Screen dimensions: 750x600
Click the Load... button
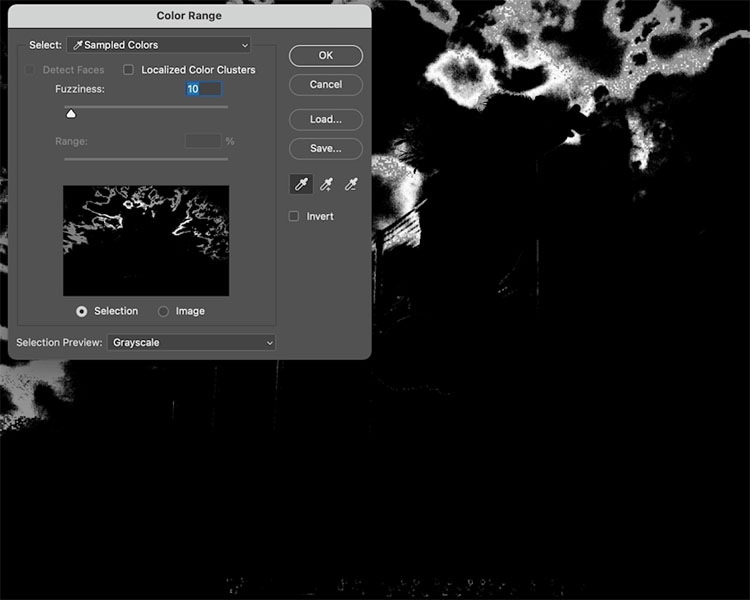(x=326, y=119)
